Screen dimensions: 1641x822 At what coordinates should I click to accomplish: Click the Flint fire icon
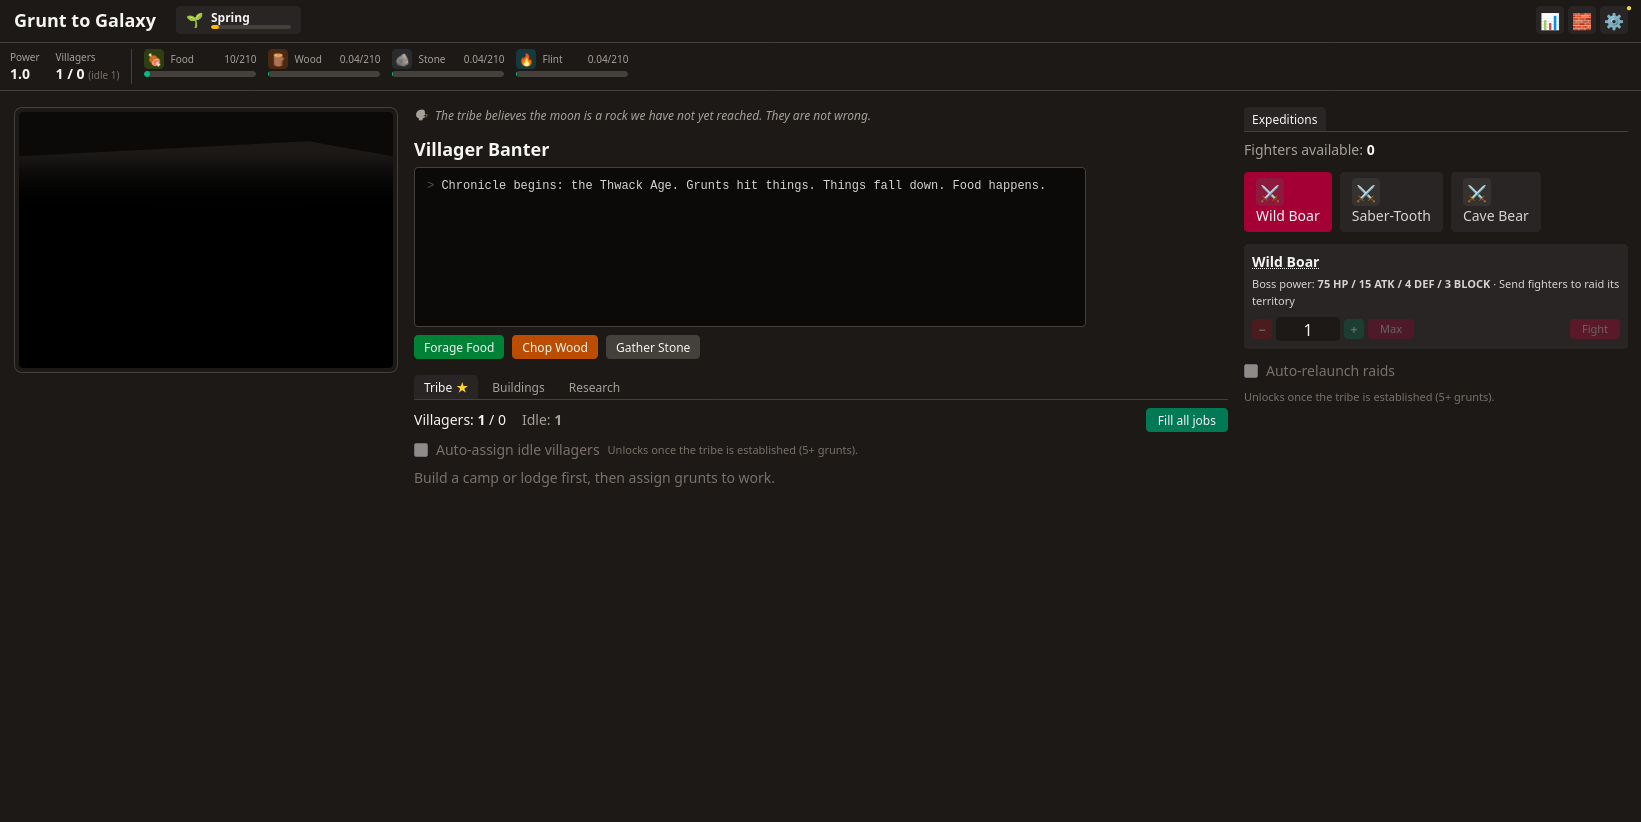click(526, 60)
